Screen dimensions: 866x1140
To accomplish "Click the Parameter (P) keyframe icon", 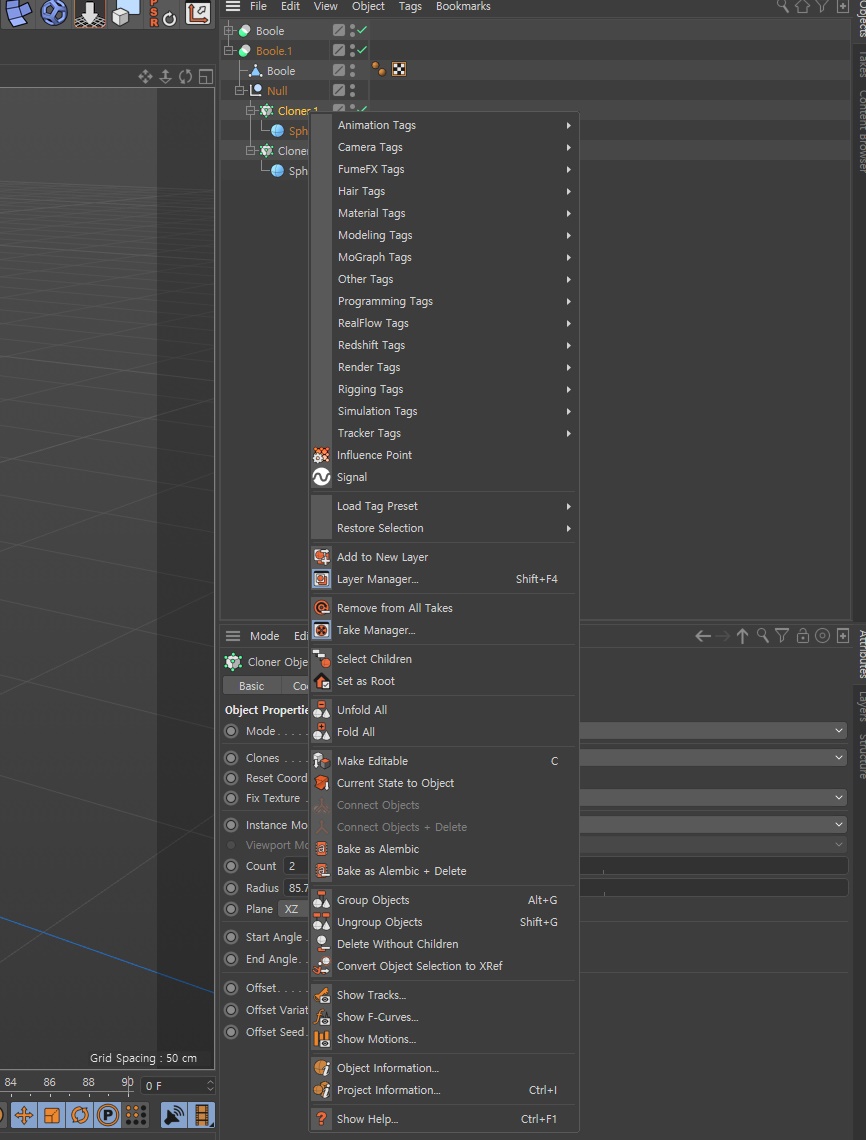I will click(x=108, y=1115).
